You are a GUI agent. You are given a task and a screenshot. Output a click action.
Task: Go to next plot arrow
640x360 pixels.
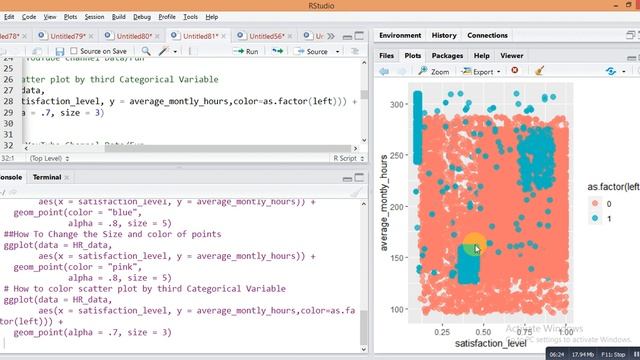pos(402,71)
